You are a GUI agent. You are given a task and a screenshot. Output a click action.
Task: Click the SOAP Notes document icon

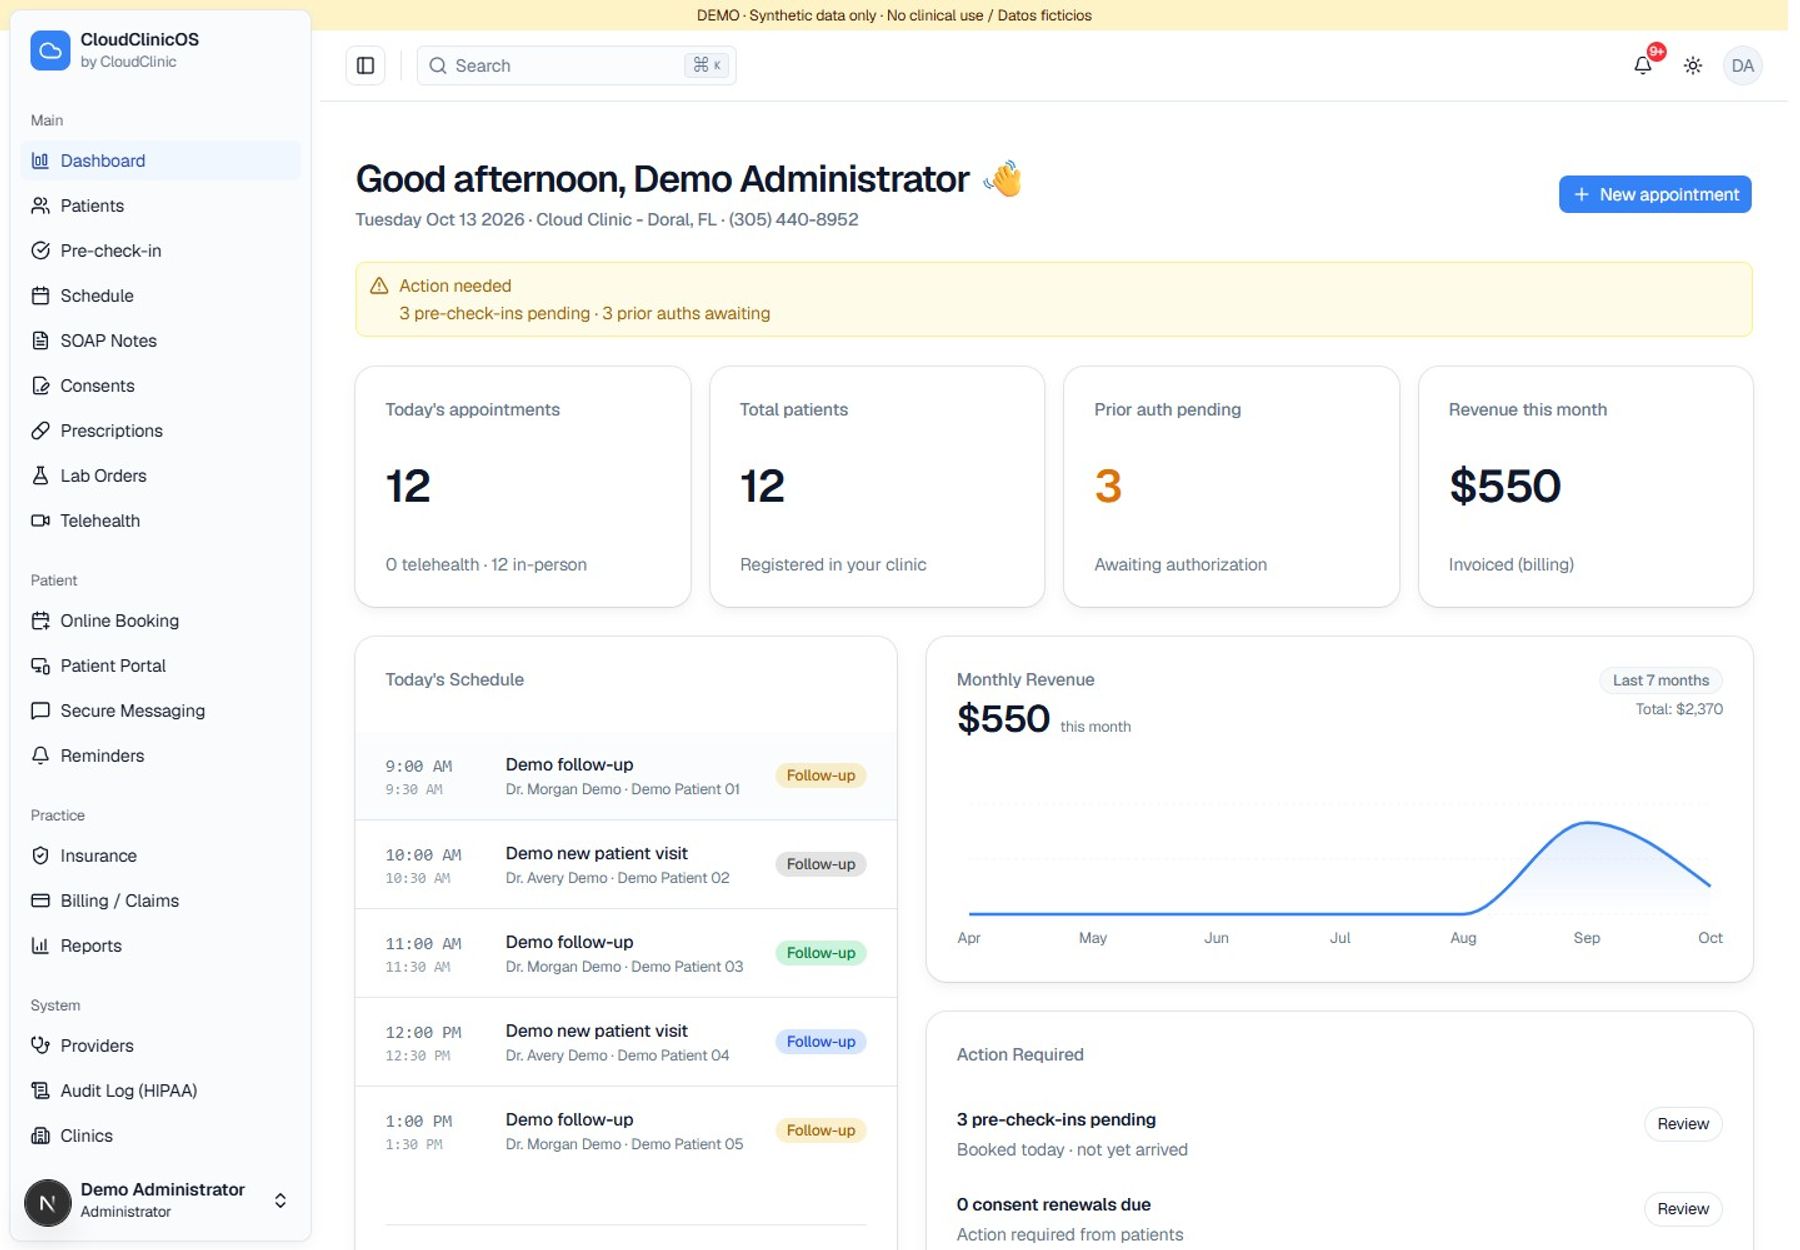pos(40,340)
